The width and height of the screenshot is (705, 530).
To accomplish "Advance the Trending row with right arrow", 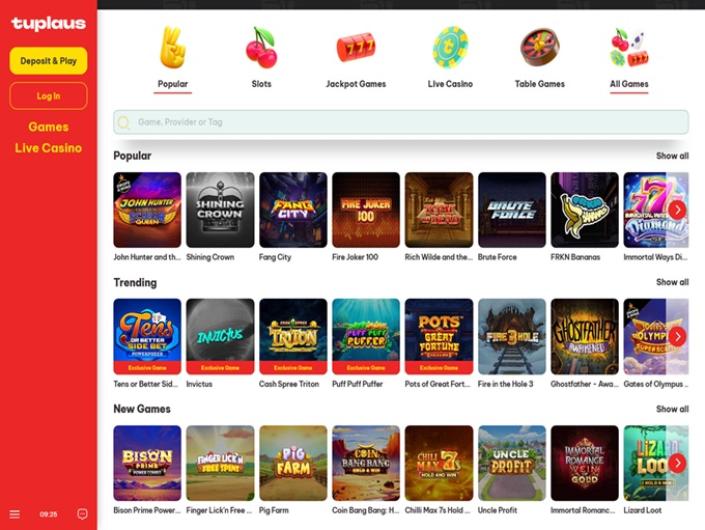I will coord(677,336).
